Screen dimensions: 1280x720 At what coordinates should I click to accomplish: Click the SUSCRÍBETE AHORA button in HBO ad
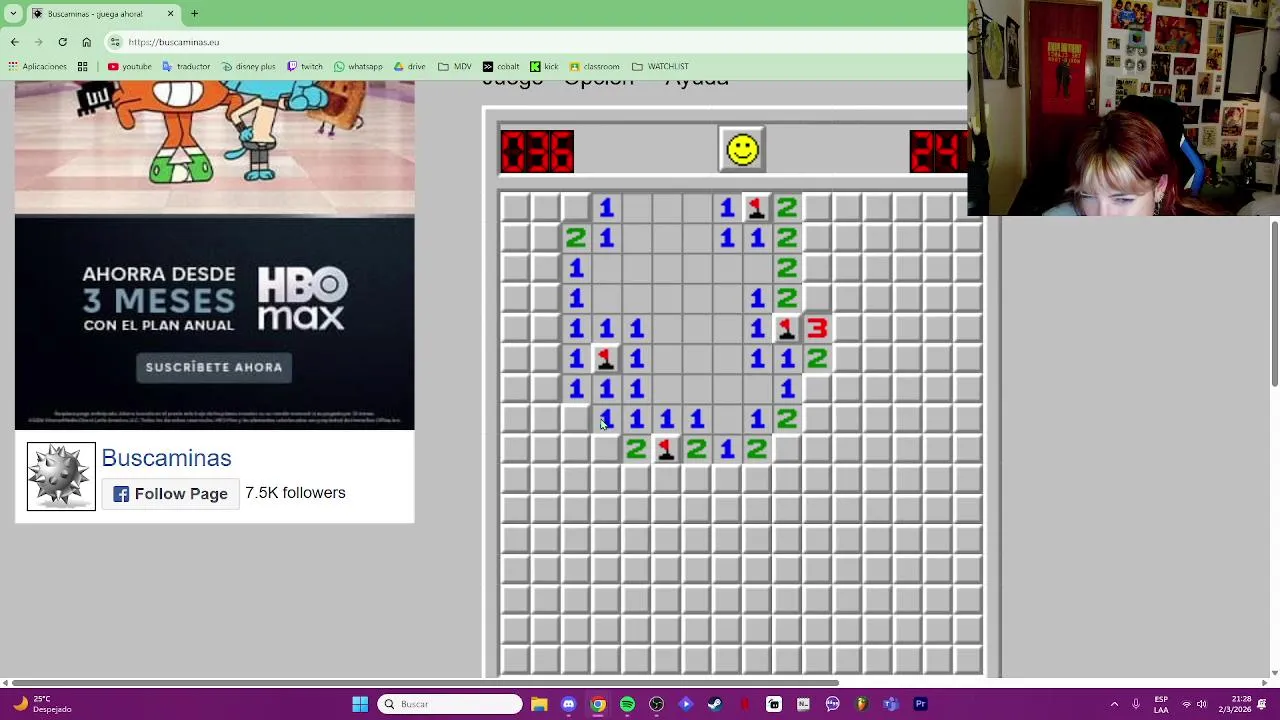click(214, 367)
